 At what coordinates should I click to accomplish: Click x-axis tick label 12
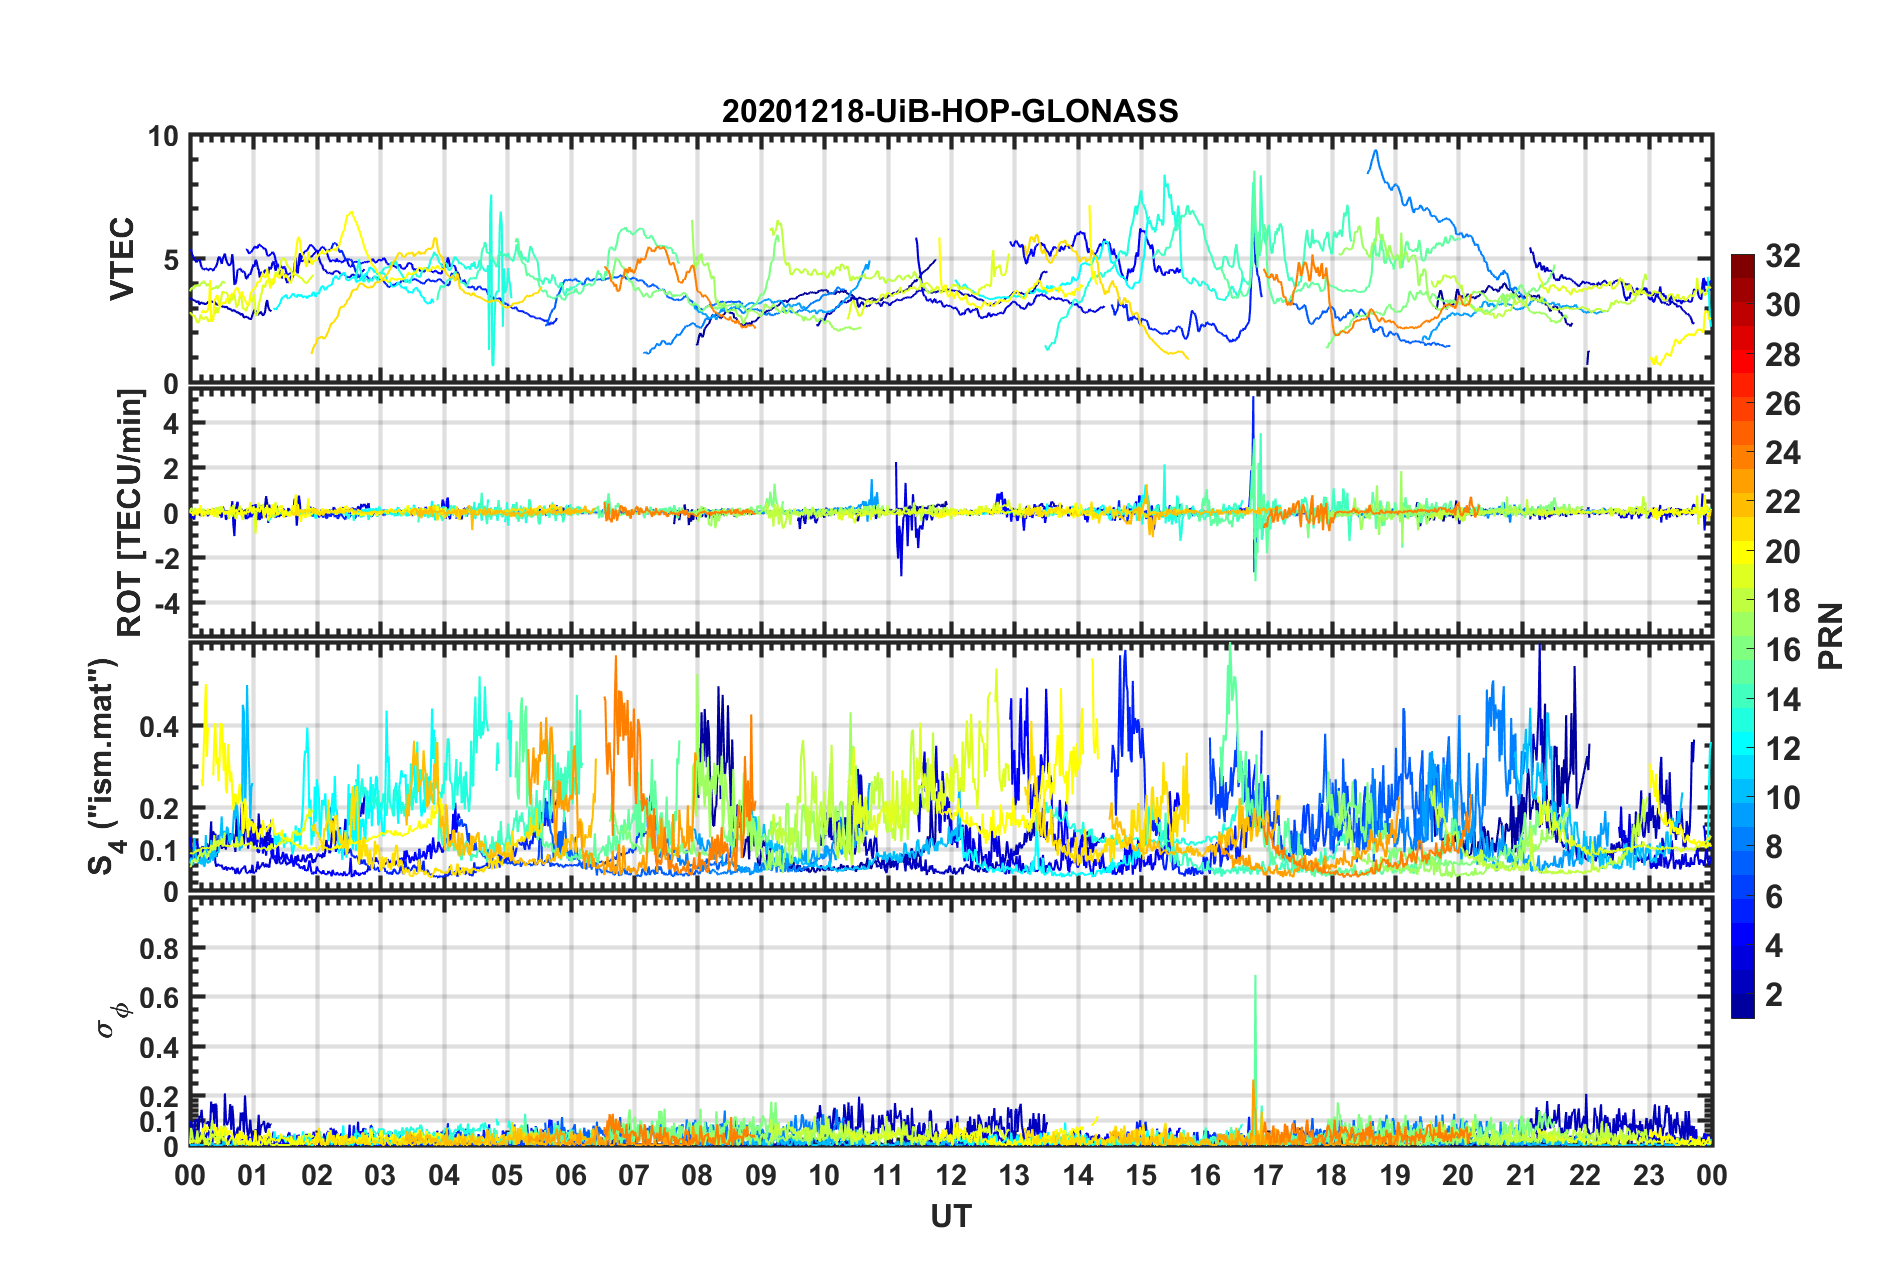951,1175
